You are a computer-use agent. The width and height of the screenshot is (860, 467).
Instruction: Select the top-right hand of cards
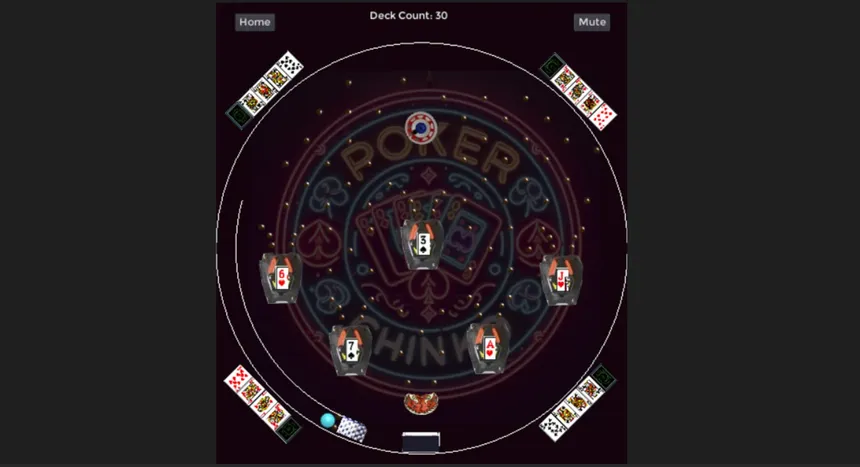(x=578, y=91)
